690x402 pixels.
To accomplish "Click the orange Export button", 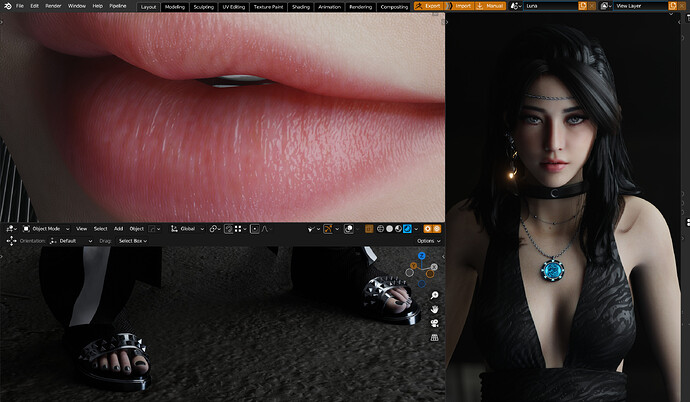I will [428, 6].
